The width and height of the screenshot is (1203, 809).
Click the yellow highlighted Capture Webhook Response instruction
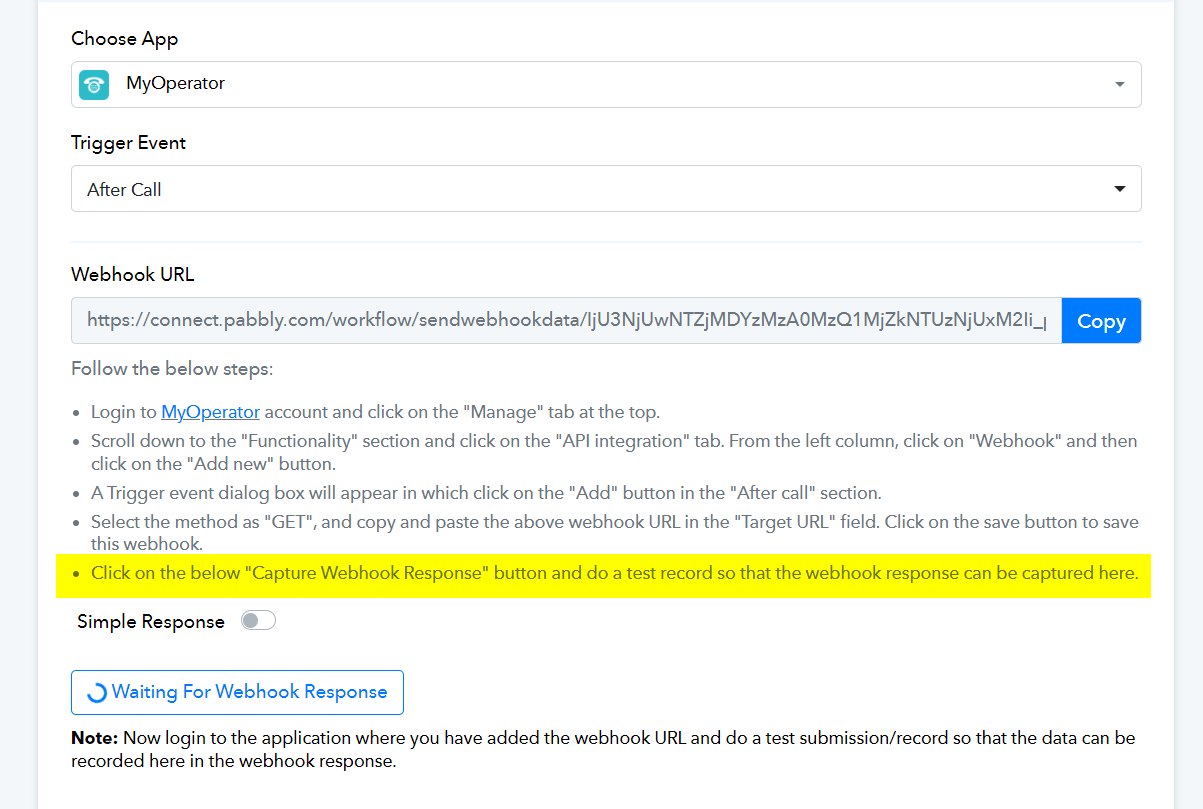tap(613, 574)
